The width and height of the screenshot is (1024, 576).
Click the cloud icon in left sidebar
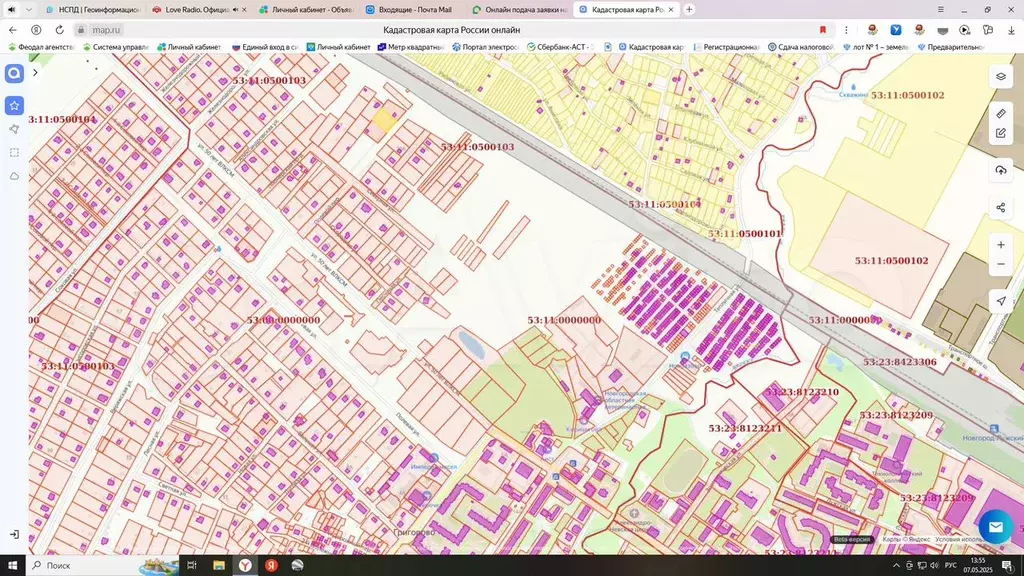point(14,176)
